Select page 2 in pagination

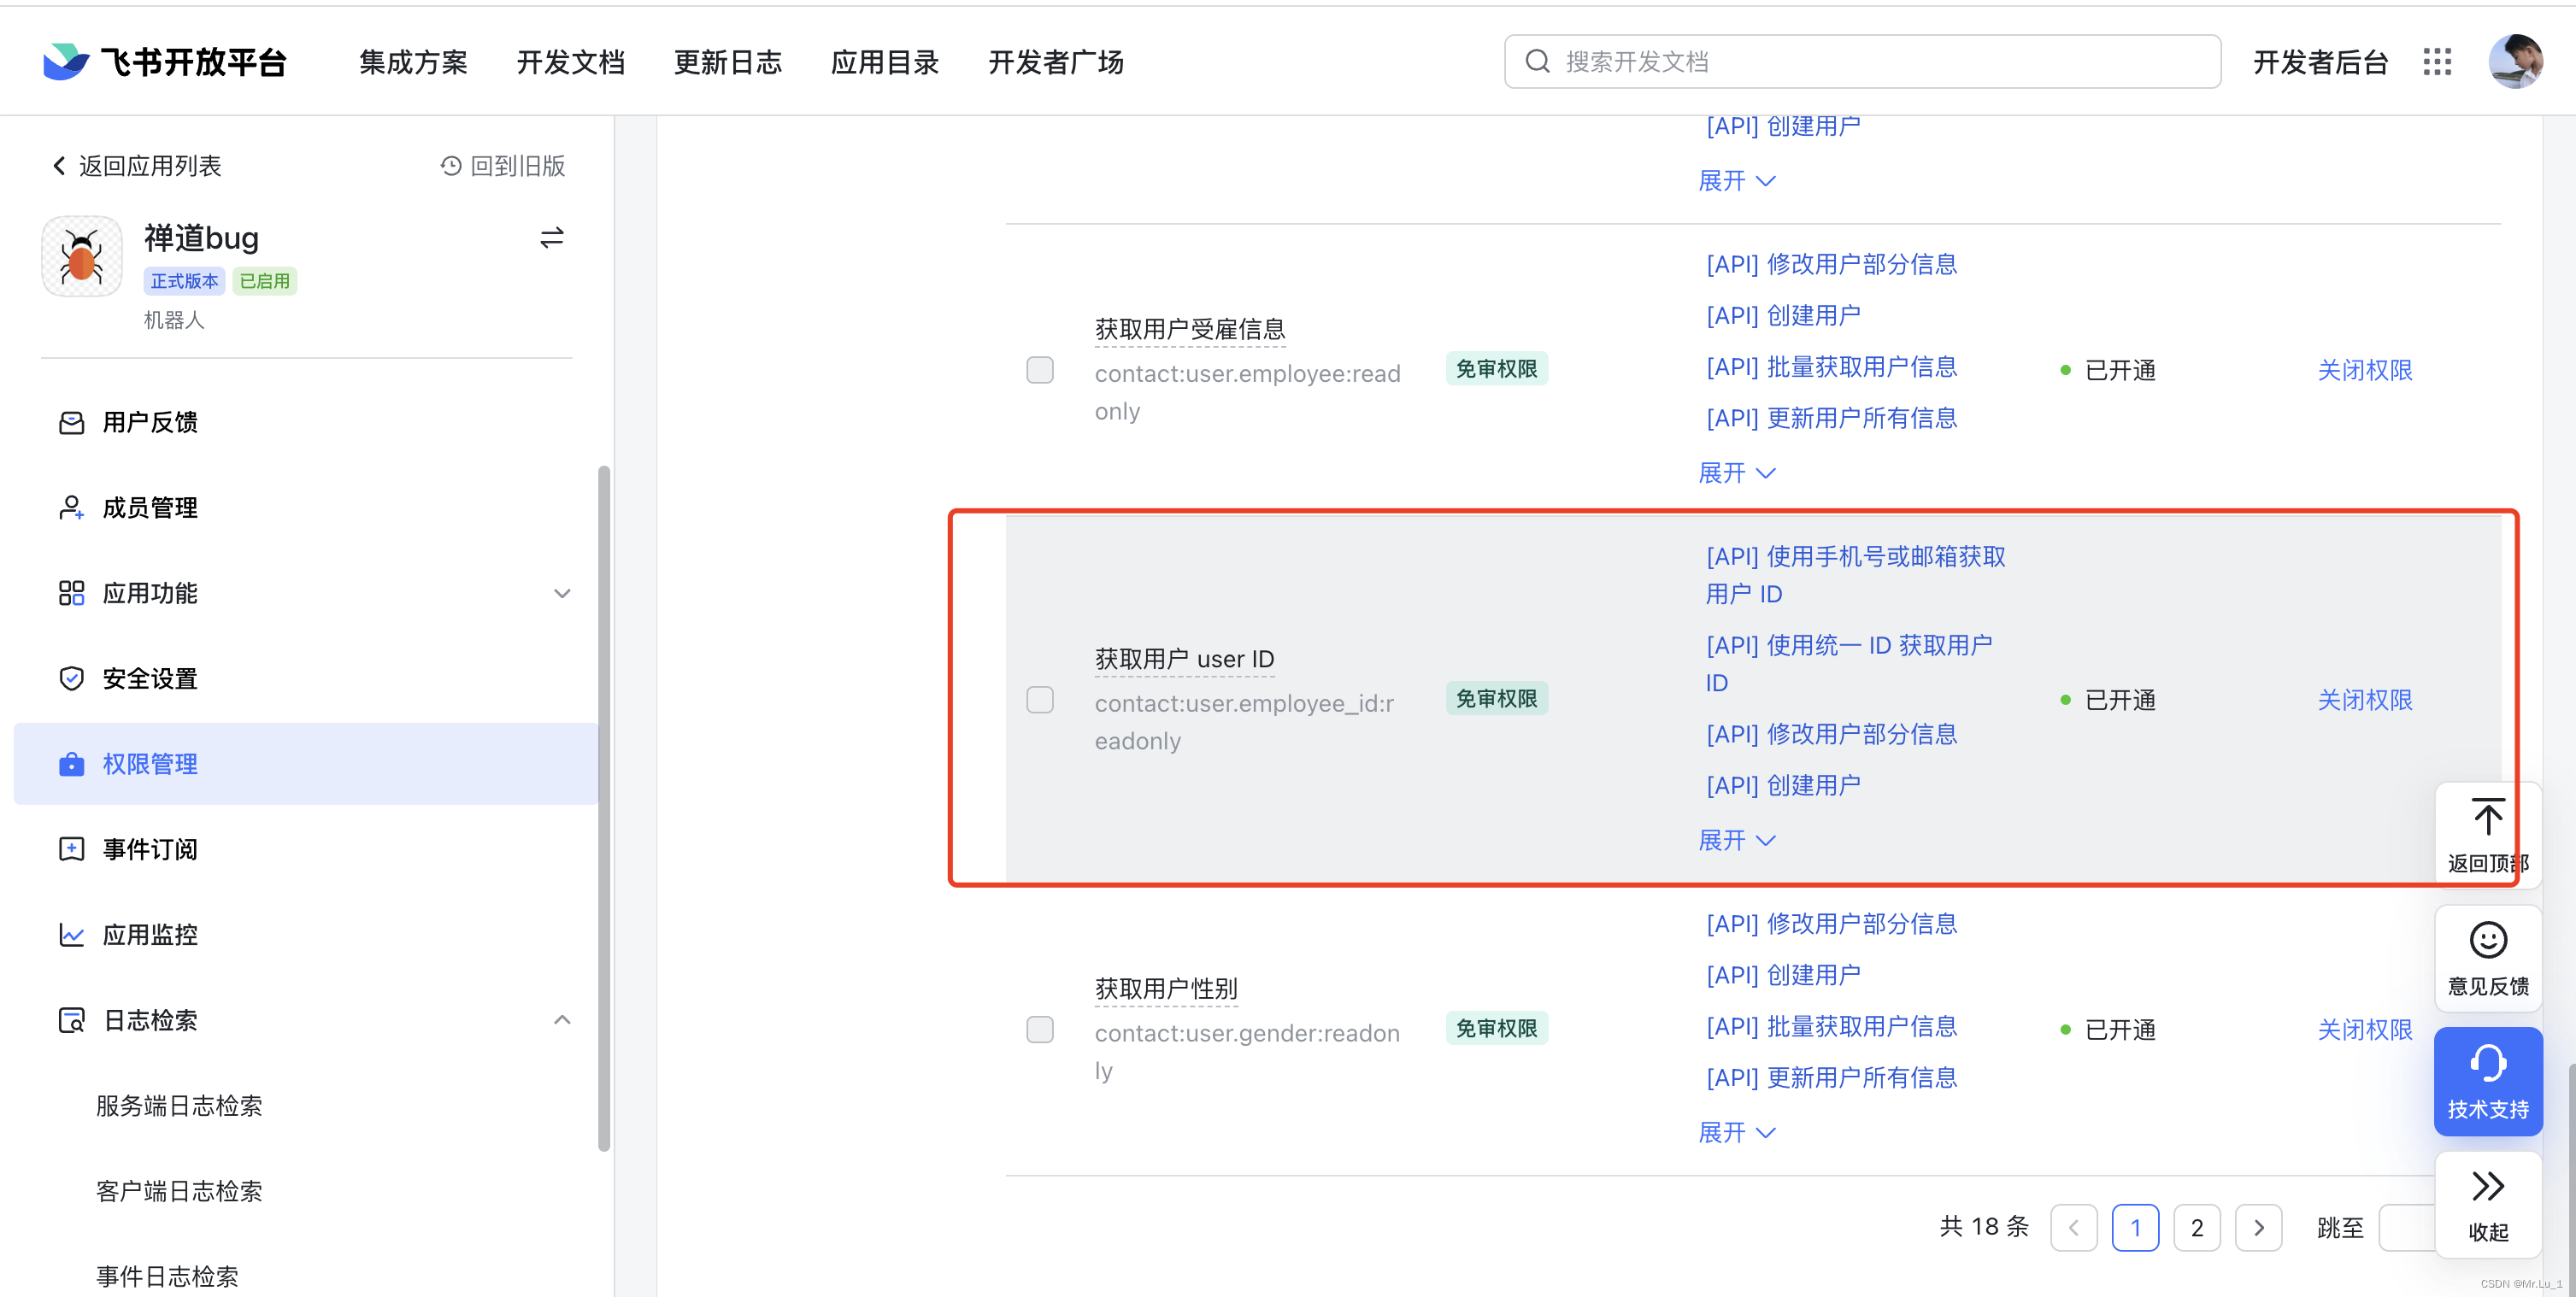click(2196, 1228)
